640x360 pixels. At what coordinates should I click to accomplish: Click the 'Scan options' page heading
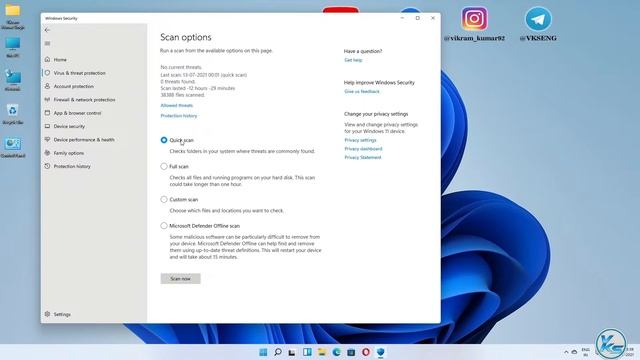(x=186, y=37)
